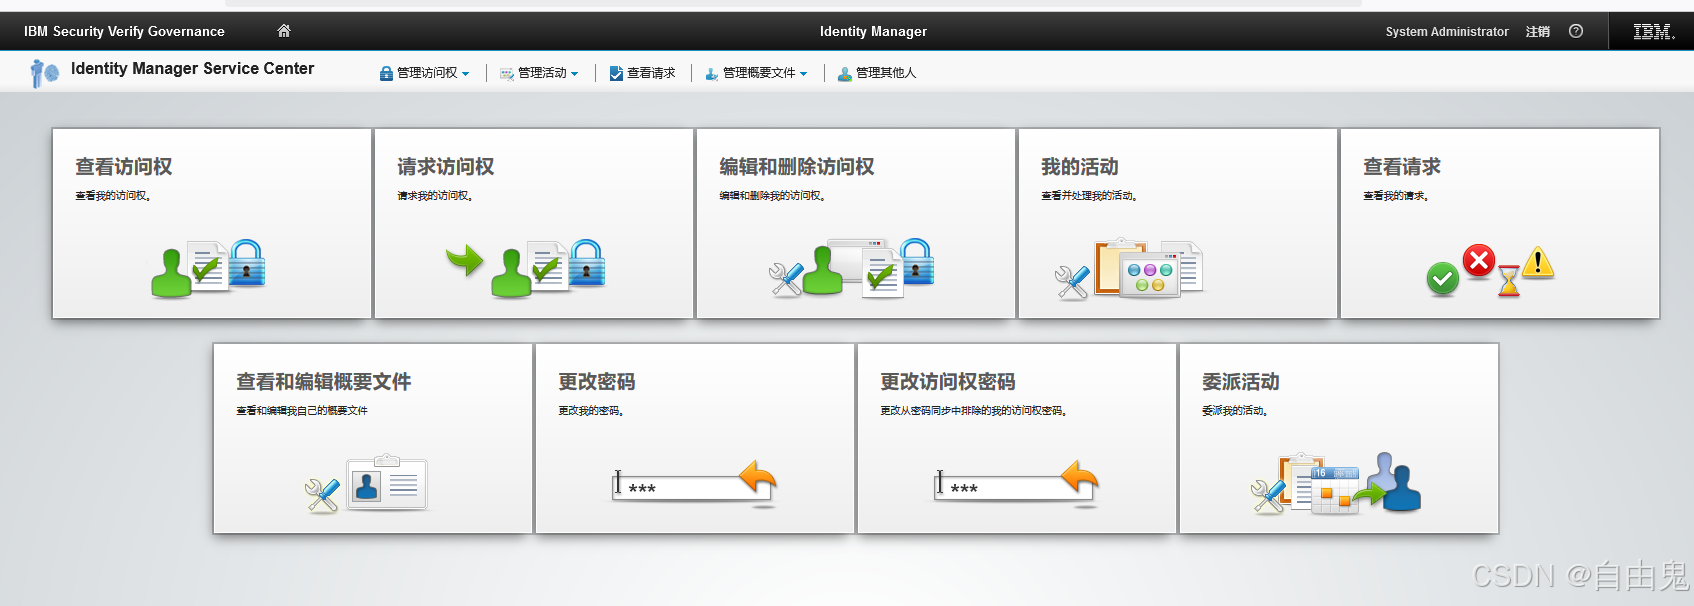Open the 委派活动 card title
The height and width of the screenshot is (606, 1694).
coord(1241,382)
